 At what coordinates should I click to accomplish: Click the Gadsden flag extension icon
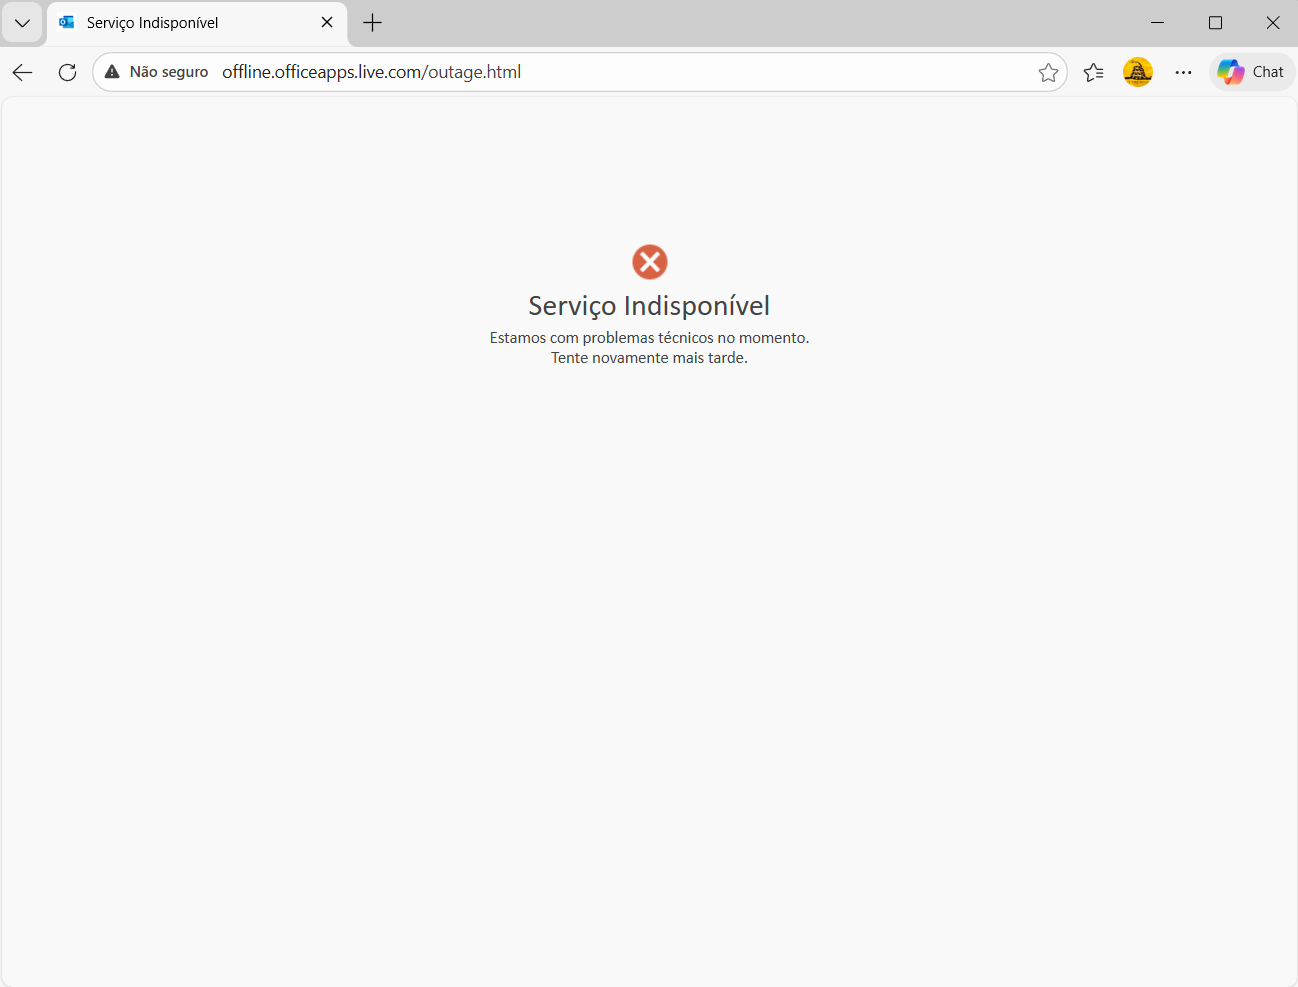(x=1138, y=72)
